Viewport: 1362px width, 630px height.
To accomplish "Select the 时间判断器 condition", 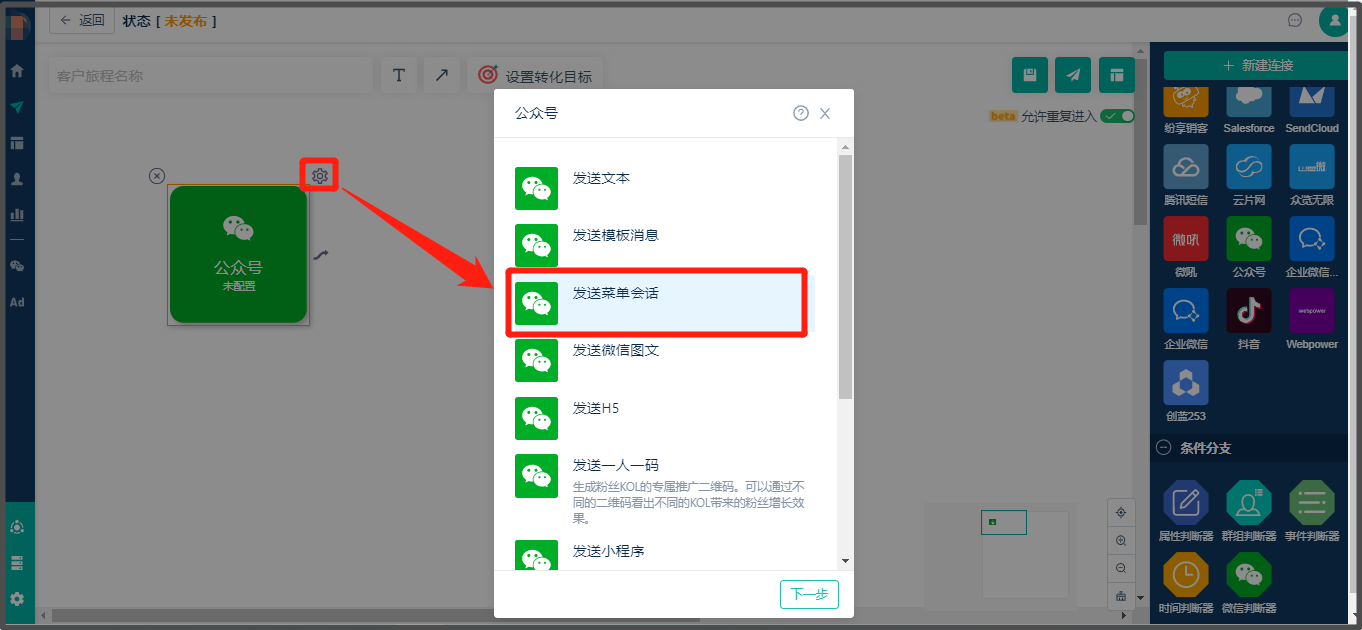I will [1186, 575].
